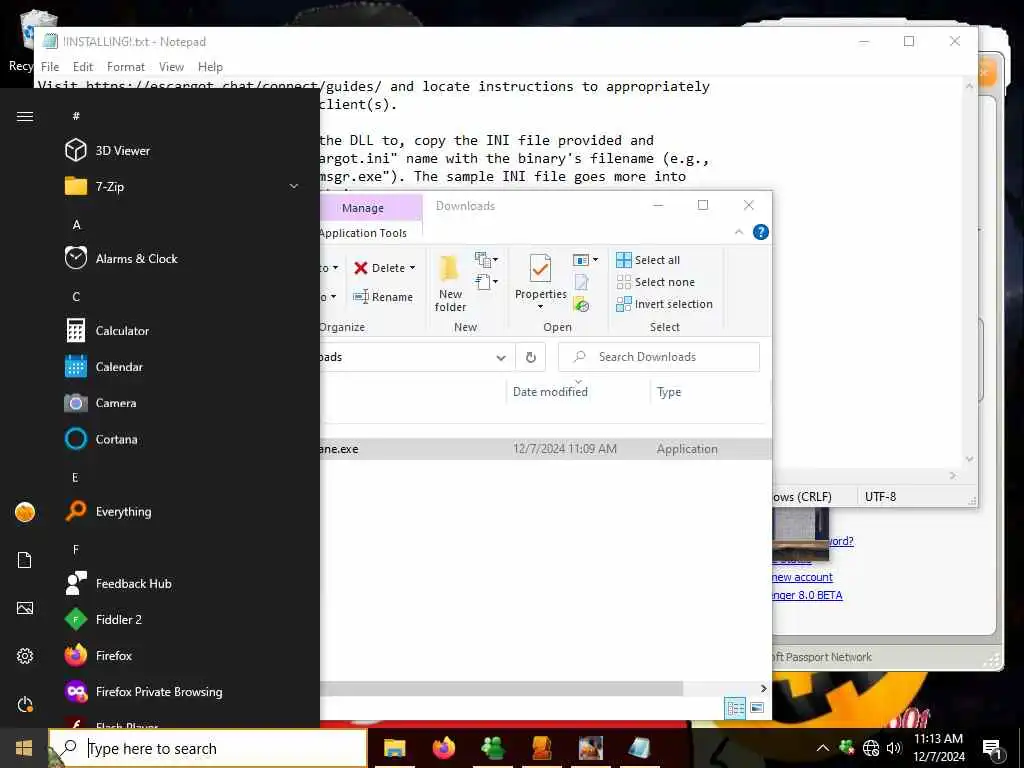This screenshot has height=768, width=1024.
Task: Open the green Messenger buddies taskbar icon
Action: click(x=493, y=748)
